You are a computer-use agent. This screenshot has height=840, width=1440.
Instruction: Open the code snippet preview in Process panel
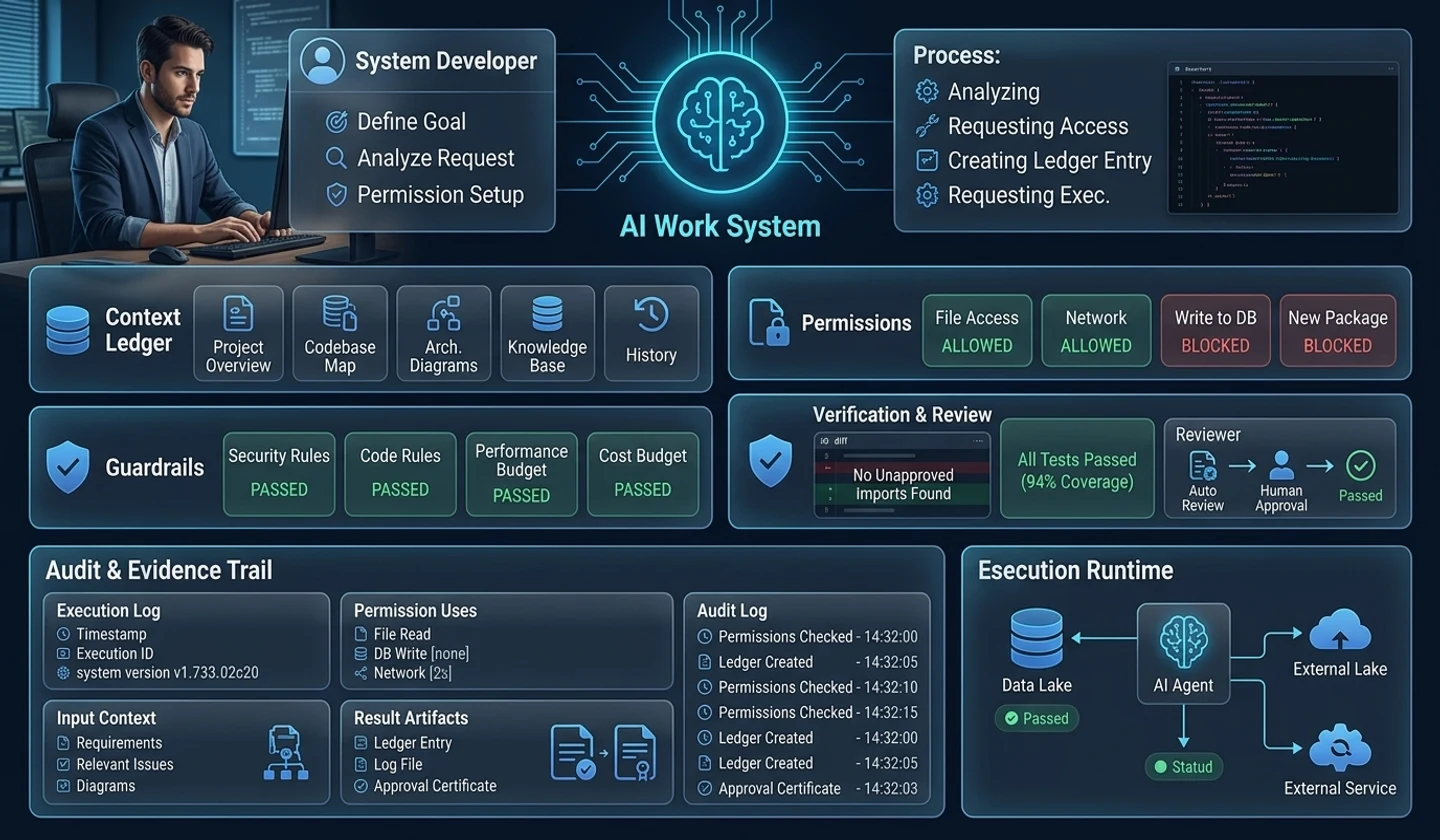[1283, 139]
